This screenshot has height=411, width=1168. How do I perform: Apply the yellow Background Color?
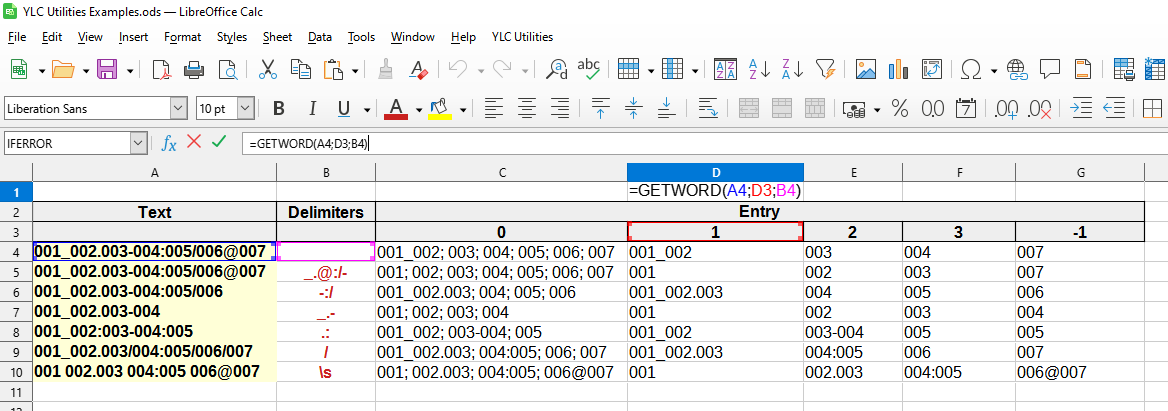pos(440,109)
